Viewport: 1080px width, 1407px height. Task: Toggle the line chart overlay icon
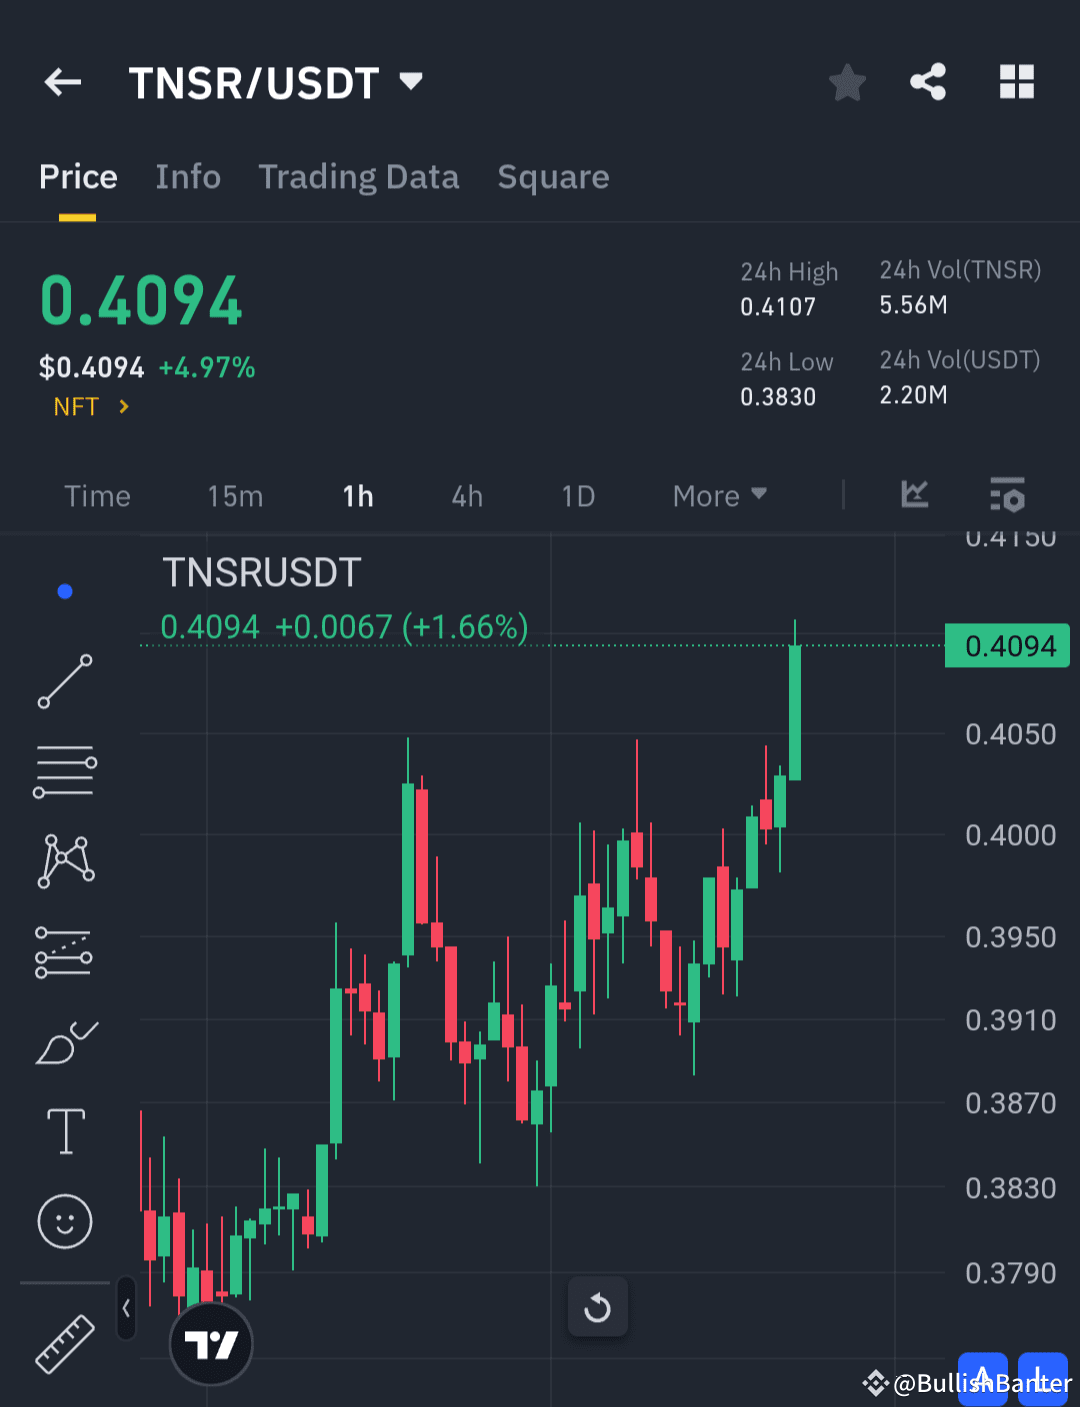[914, 495]
